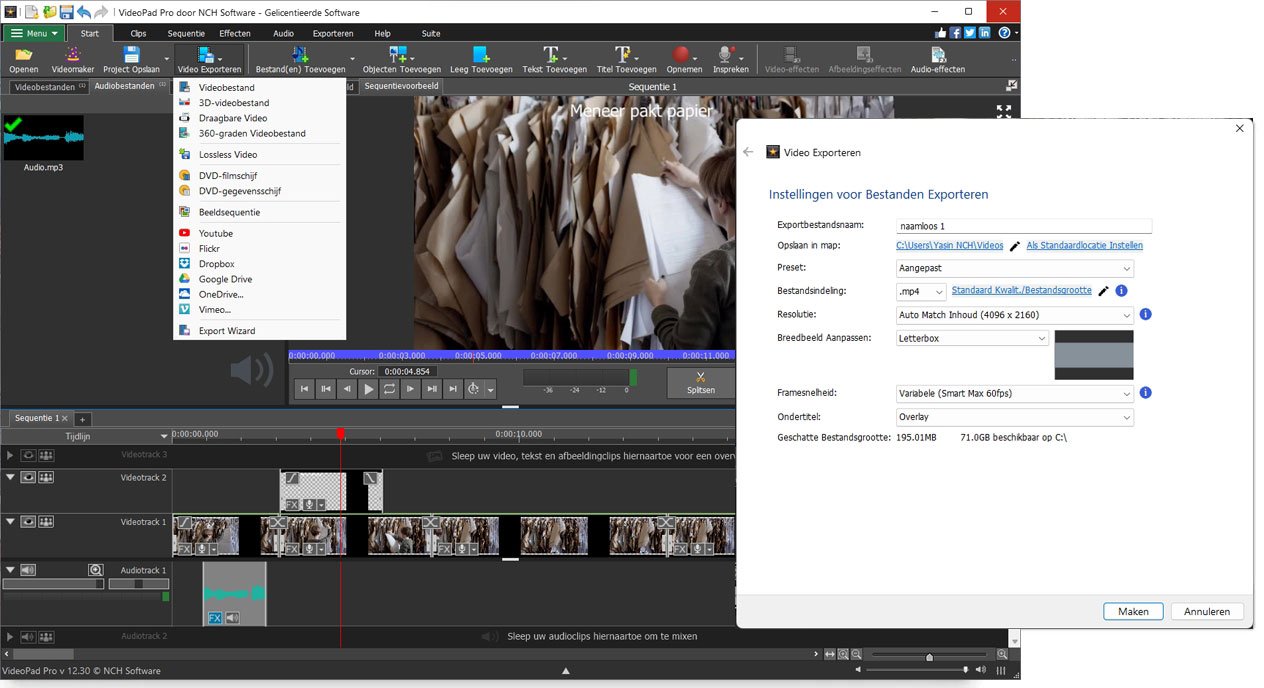Click the Splitsen scissors button
The width and height of the screenshot is (1264, 688).
pyautogui.click(x=700, y=383)
